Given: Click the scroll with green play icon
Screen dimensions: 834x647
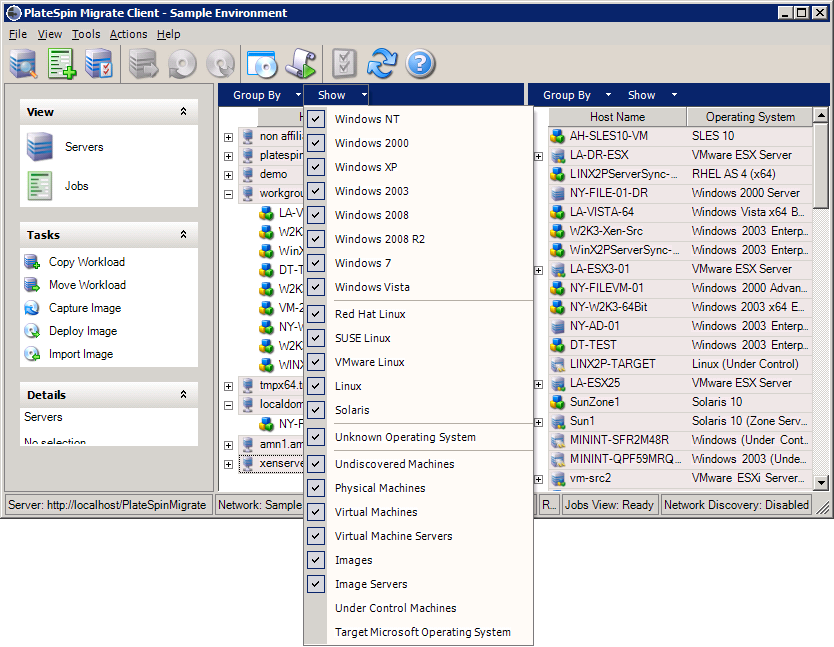Looking at the screenshot, I should tap(300, 64).
